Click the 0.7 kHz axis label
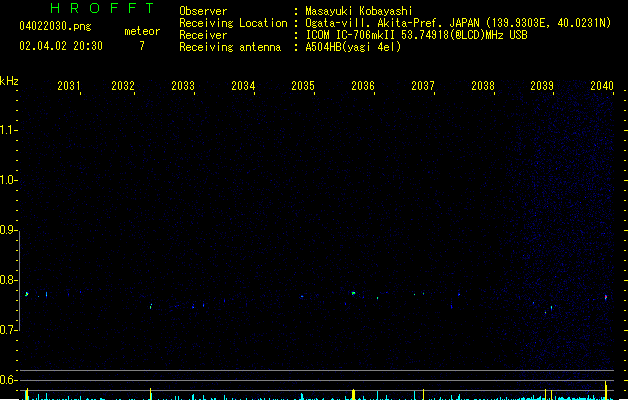 click(x=8, y=330)
